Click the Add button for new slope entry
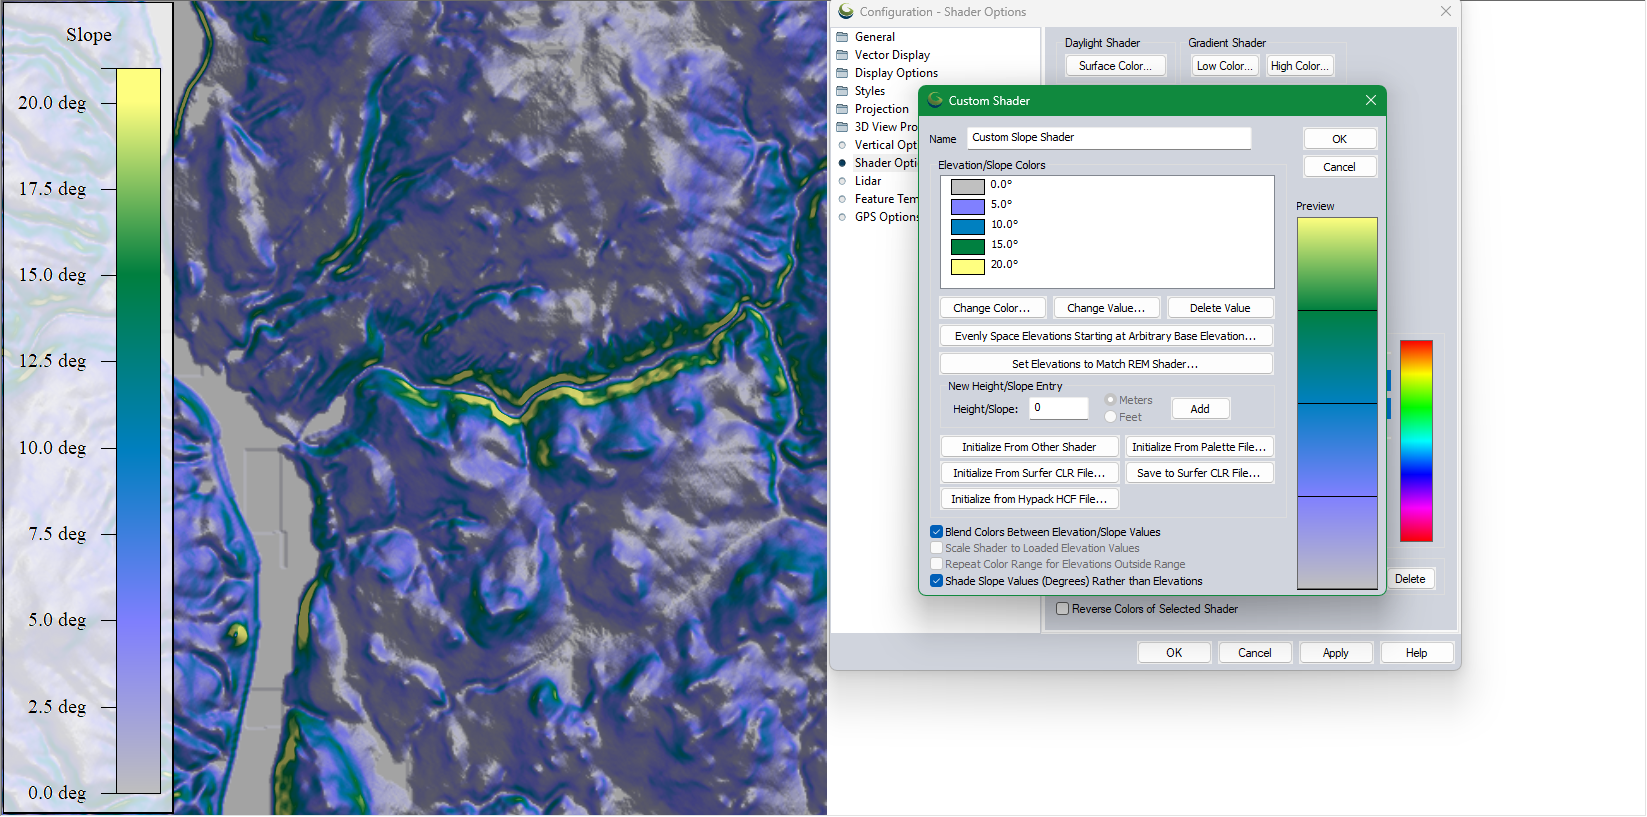1647x817 pixels. click(1200, 409)
